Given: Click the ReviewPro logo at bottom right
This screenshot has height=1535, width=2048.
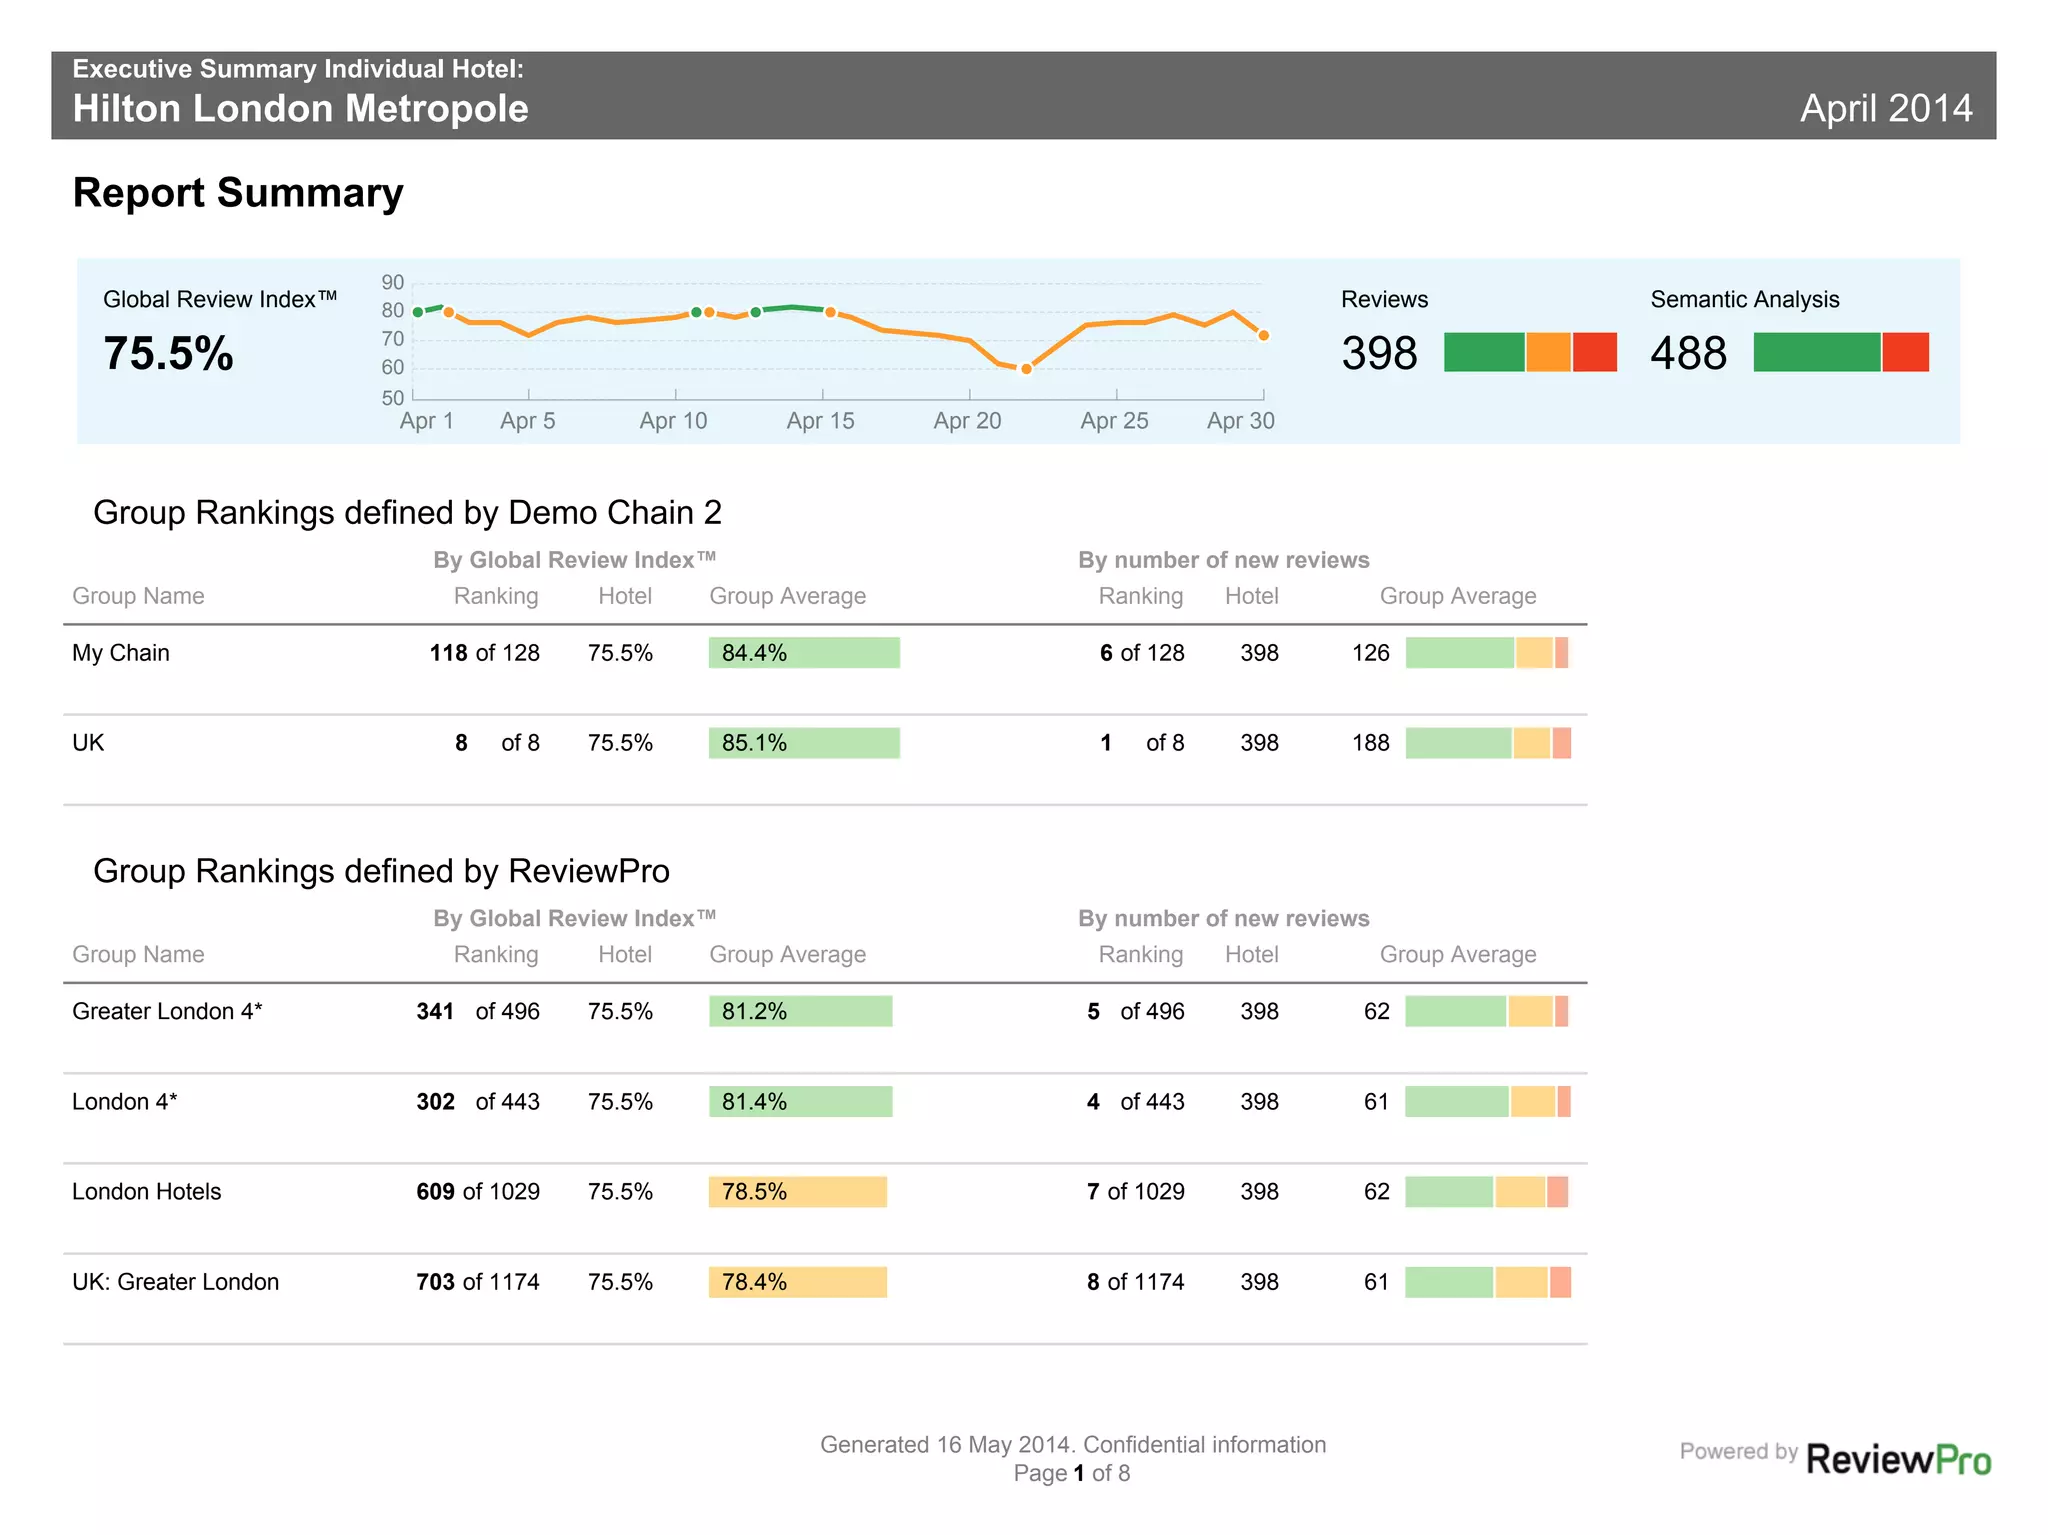Looking at the screenshot, I should [1897, 1459].
